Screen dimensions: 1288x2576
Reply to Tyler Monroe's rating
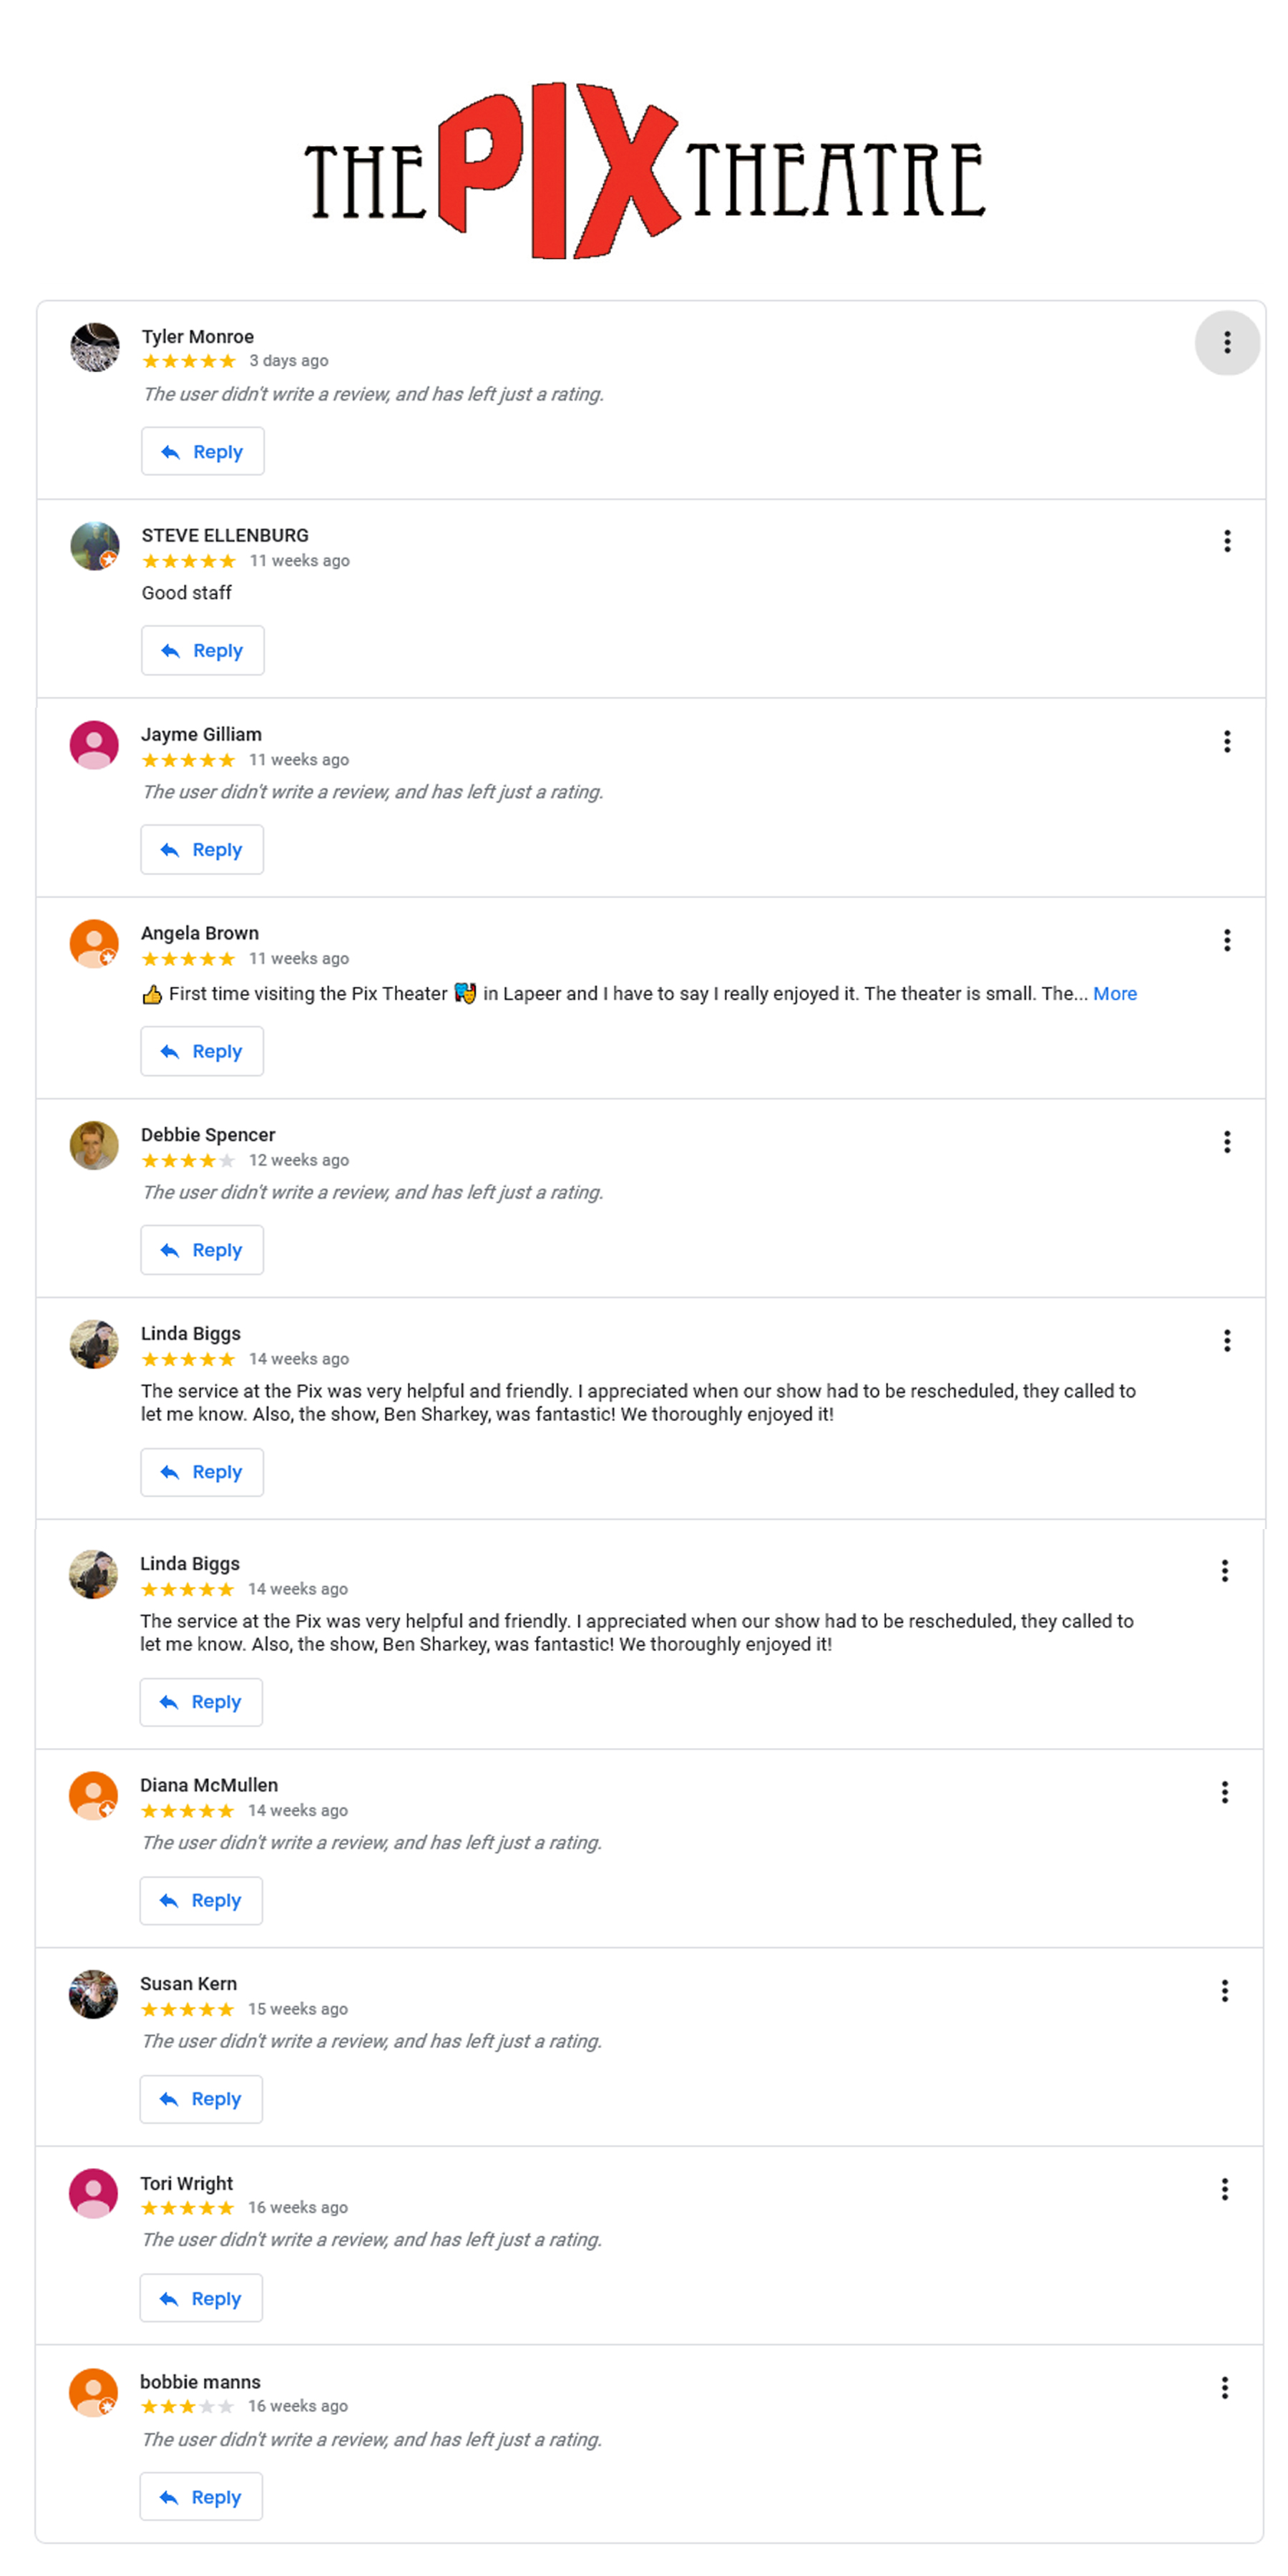202,452
